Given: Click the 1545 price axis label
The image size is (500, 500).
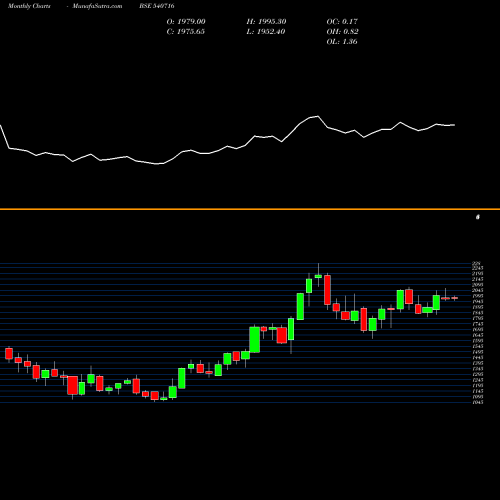Looking at the screenshot, I should click(x=478, y=346).
